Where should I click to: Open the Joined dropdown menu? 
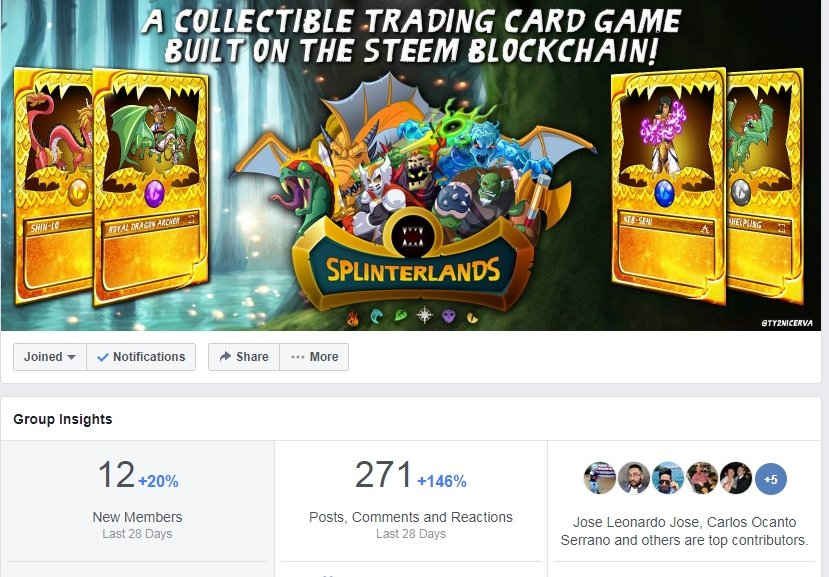[50, 357]
